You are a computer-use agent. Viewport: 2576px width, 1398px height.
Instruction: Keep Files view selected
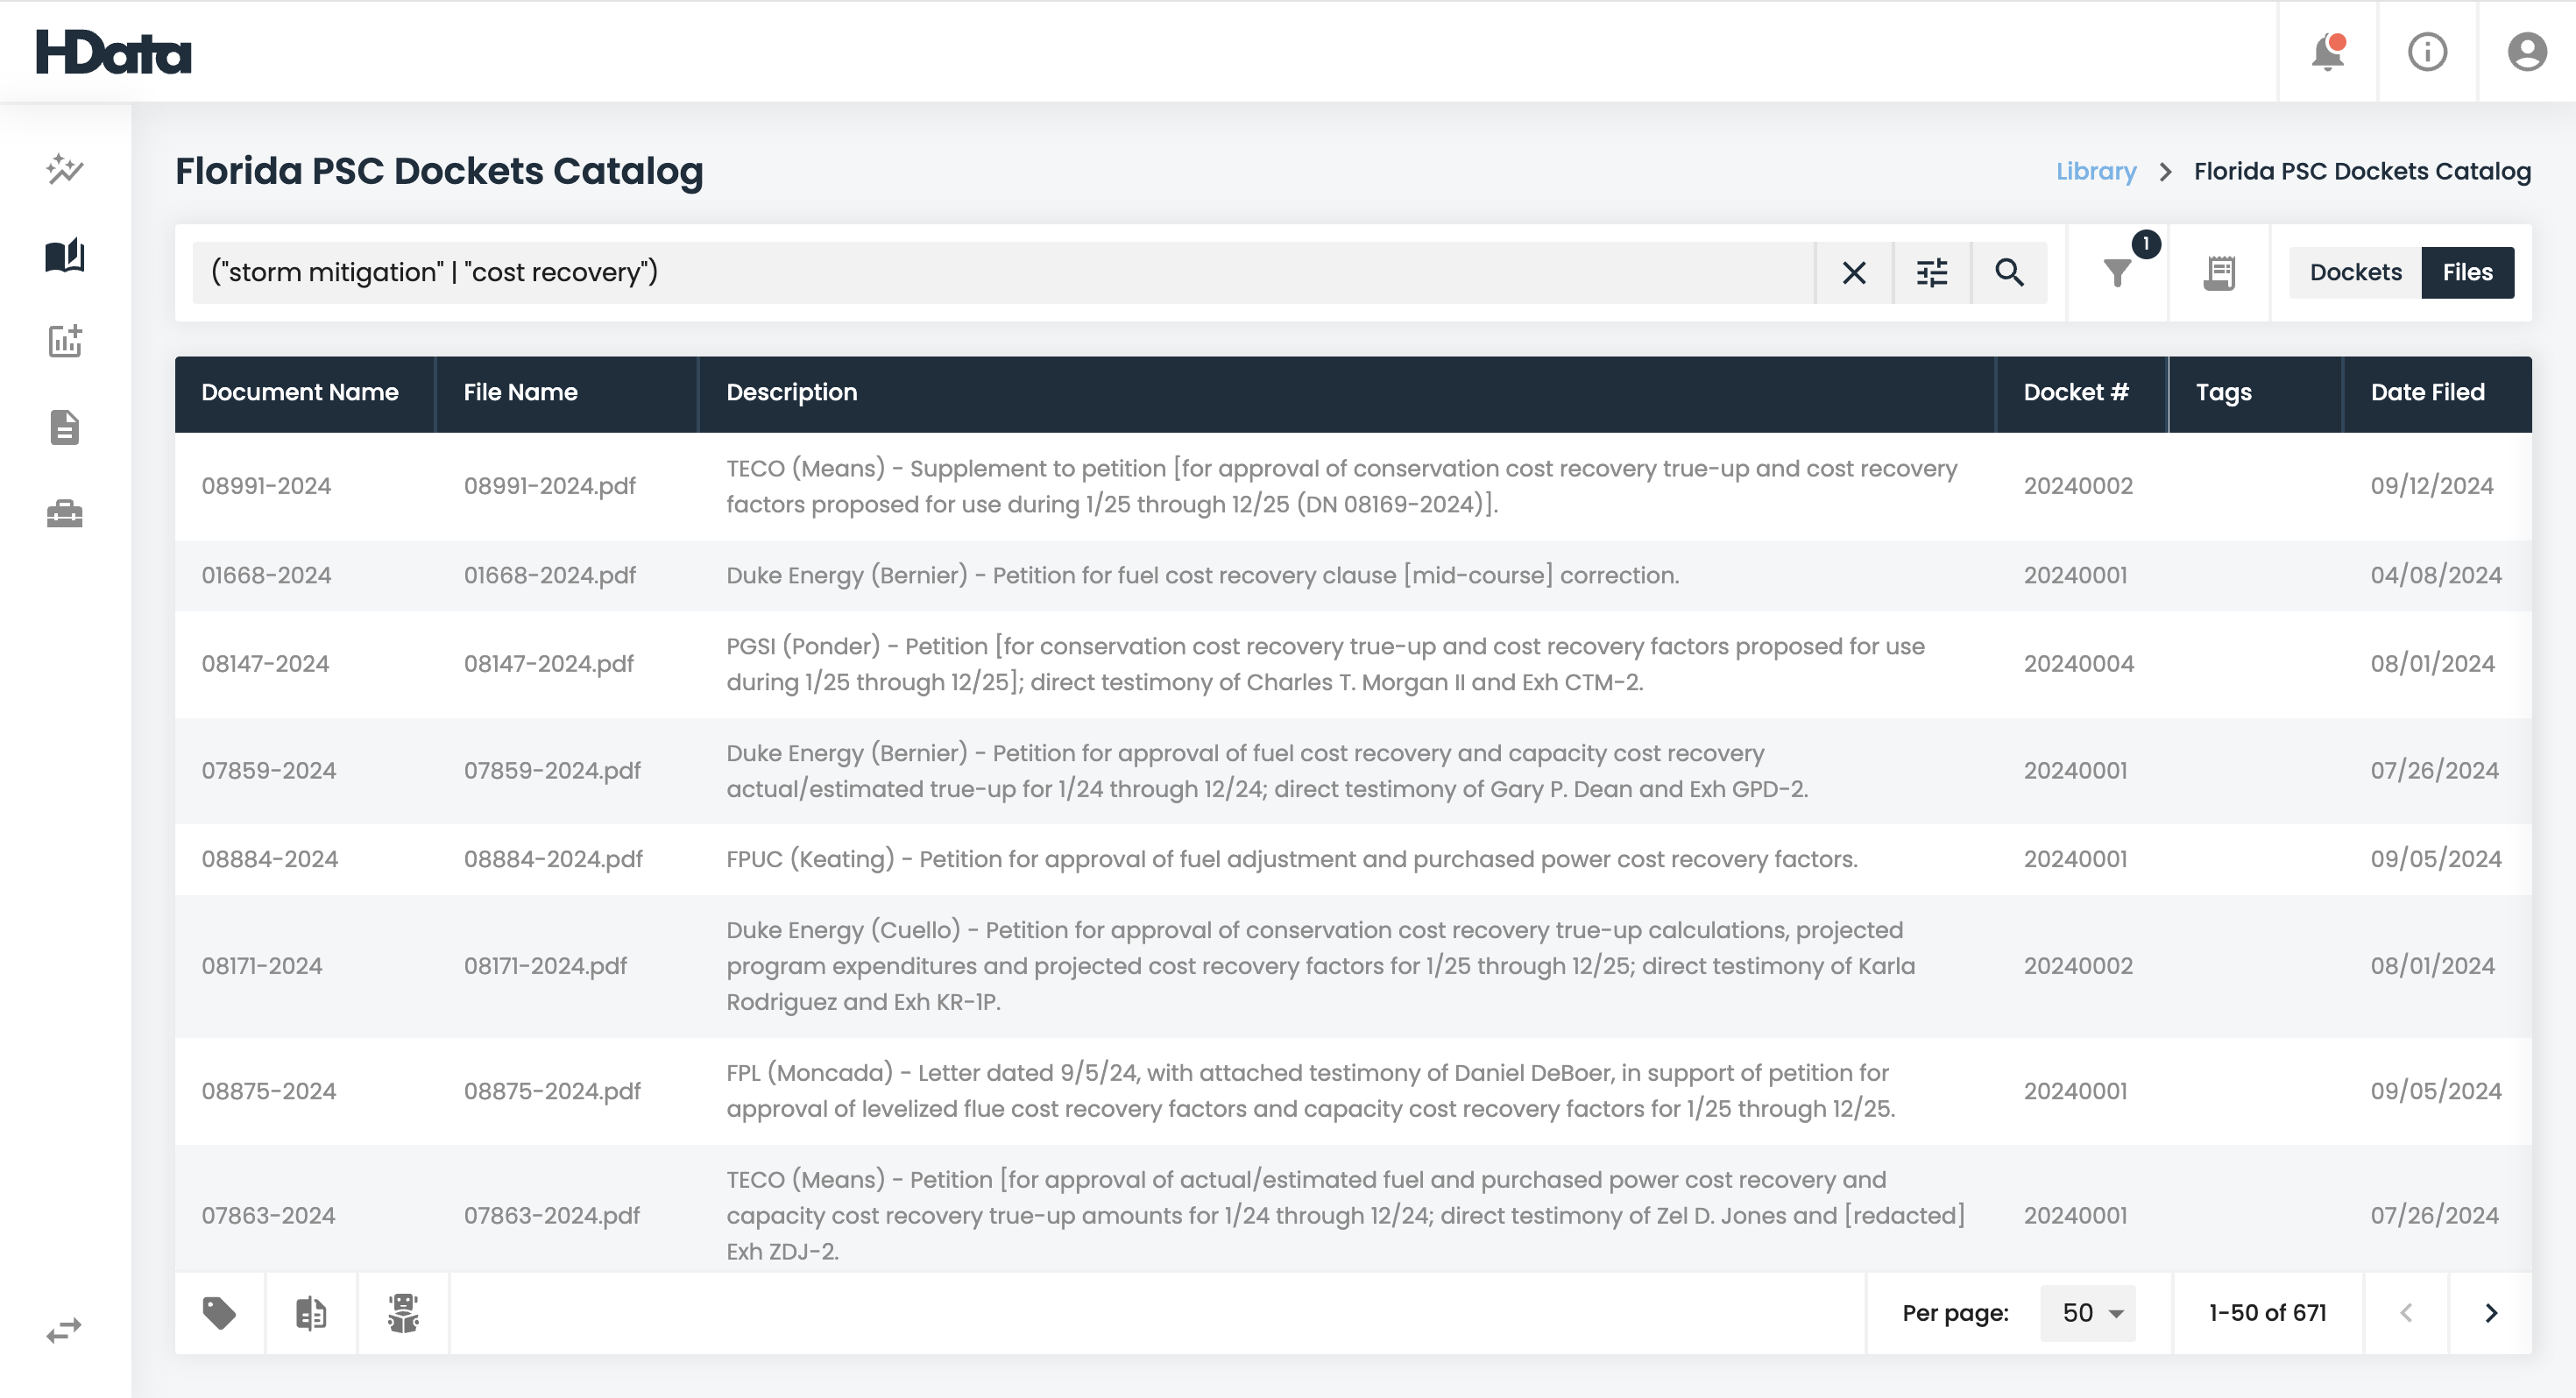coord(2467,272)
